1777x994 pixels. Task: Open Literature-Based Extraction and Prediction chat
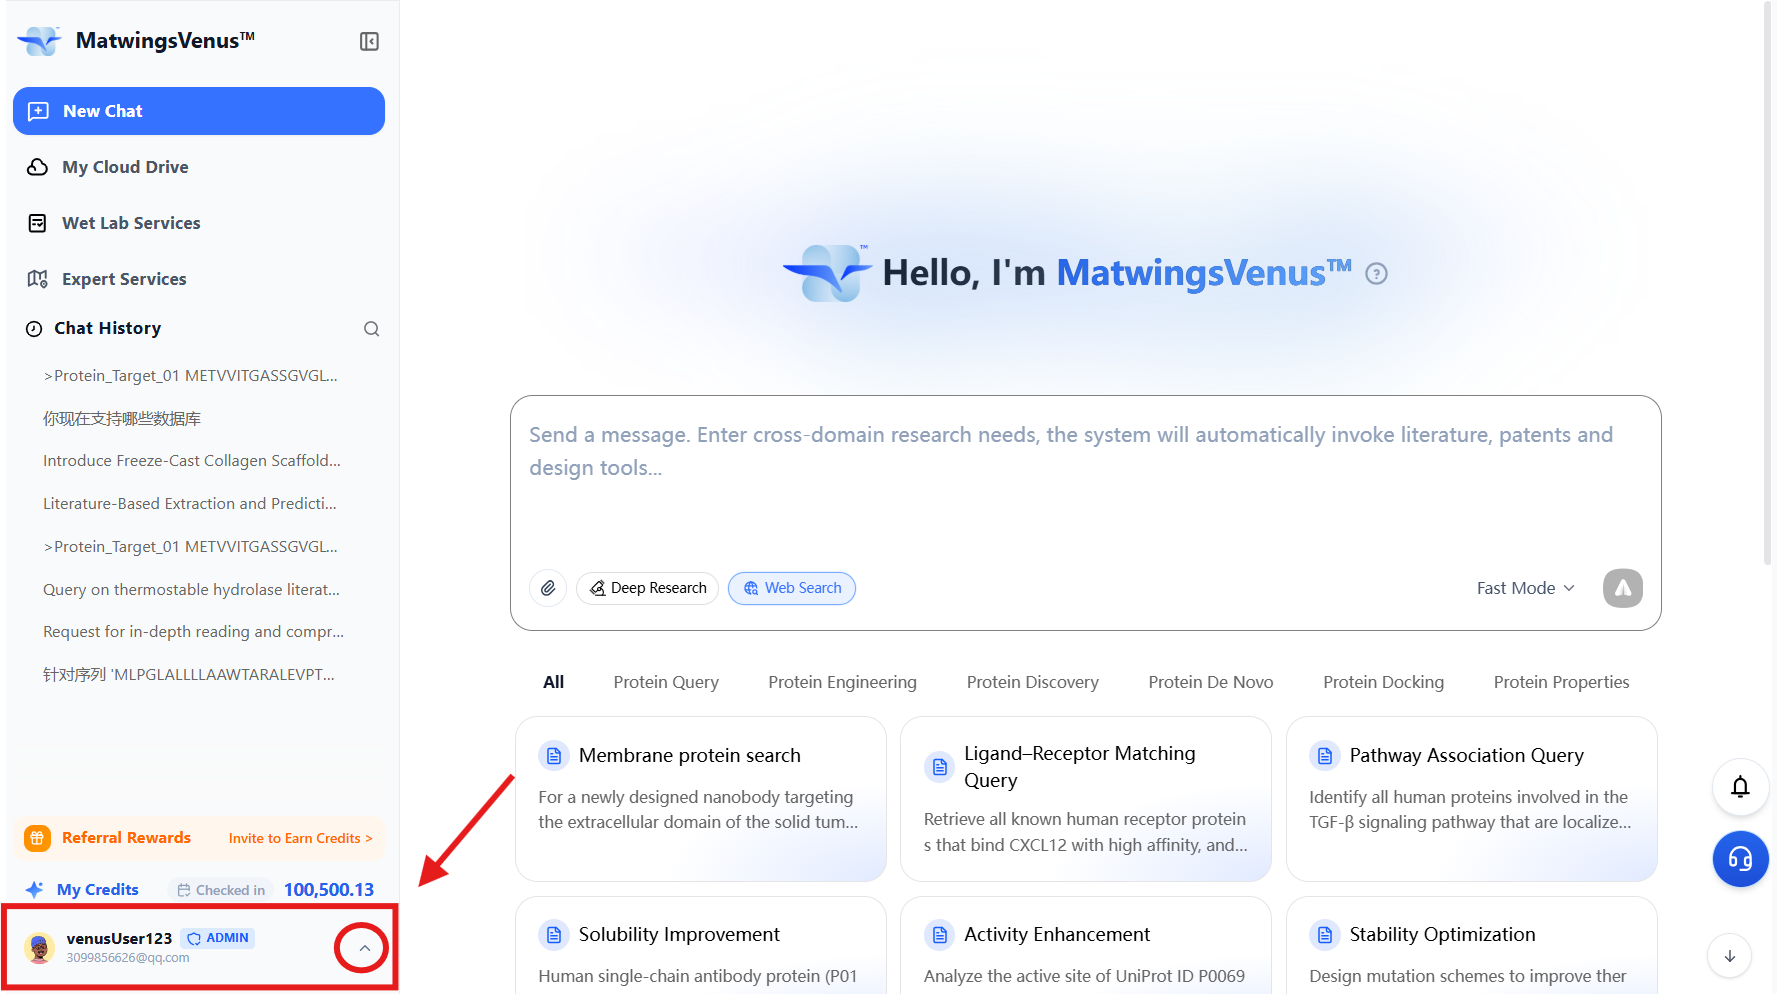(x=190, y=504)
